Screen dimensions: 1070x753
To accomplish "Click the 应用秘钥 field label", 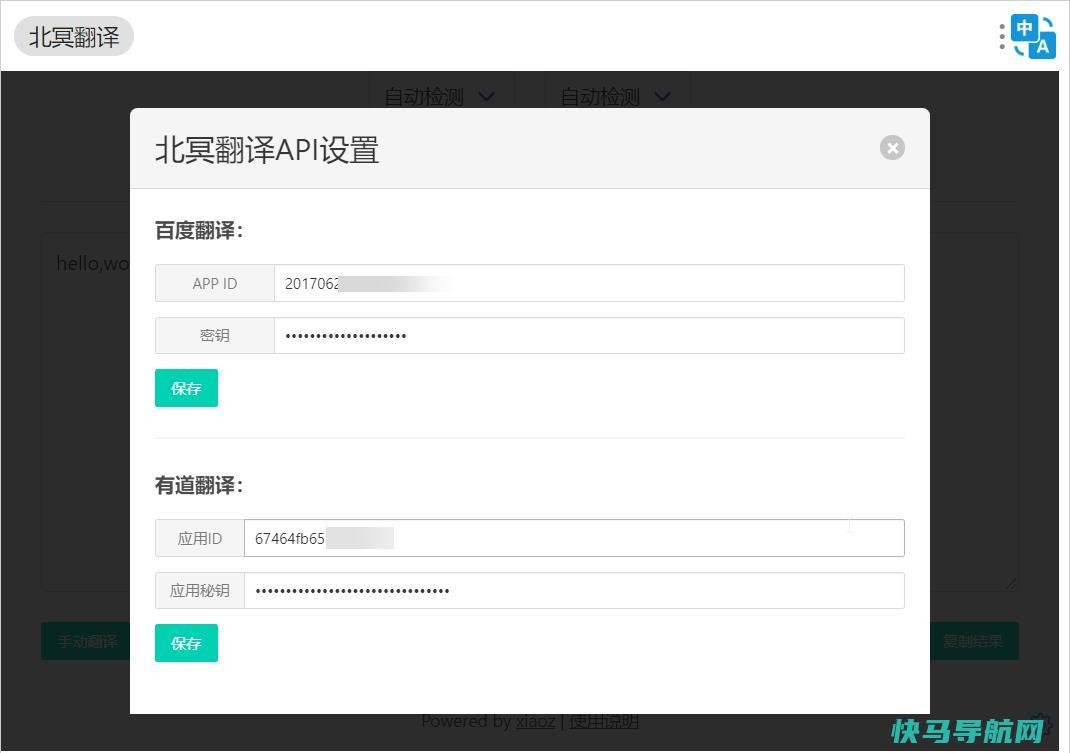I will click(200, 591).
